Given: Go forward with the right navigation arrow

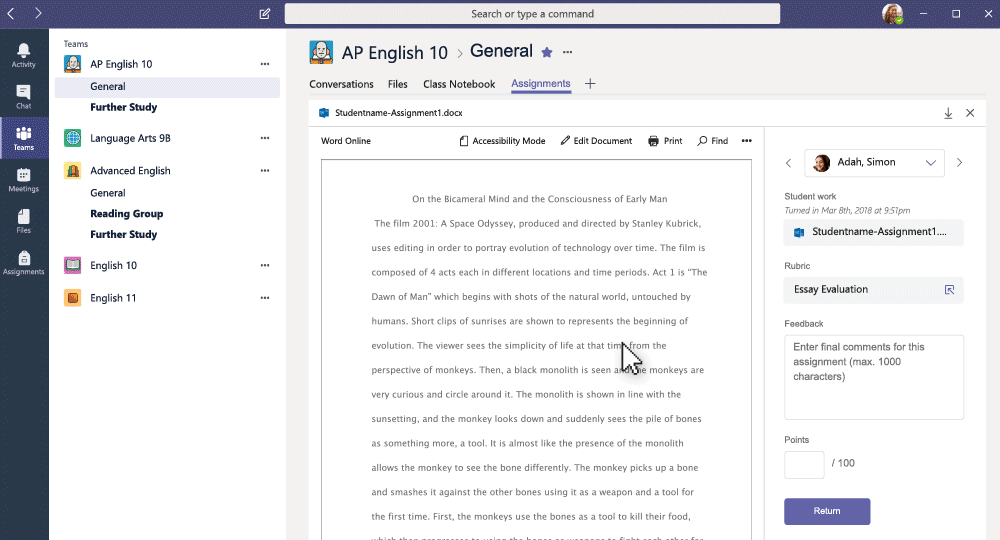Looking at the screenshot, I should 38,13.
